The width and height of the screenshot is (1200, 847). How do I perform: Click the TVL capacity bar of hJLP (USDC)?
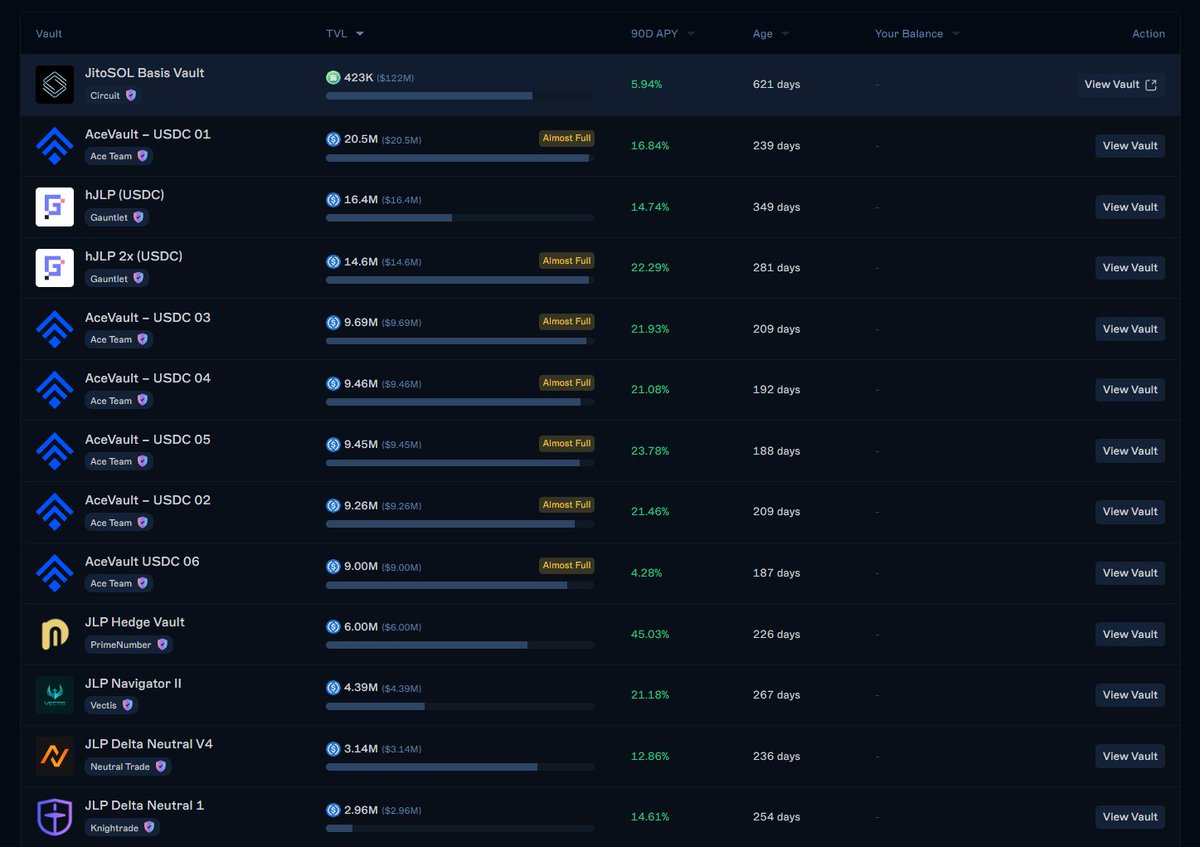tap(460, 218)
